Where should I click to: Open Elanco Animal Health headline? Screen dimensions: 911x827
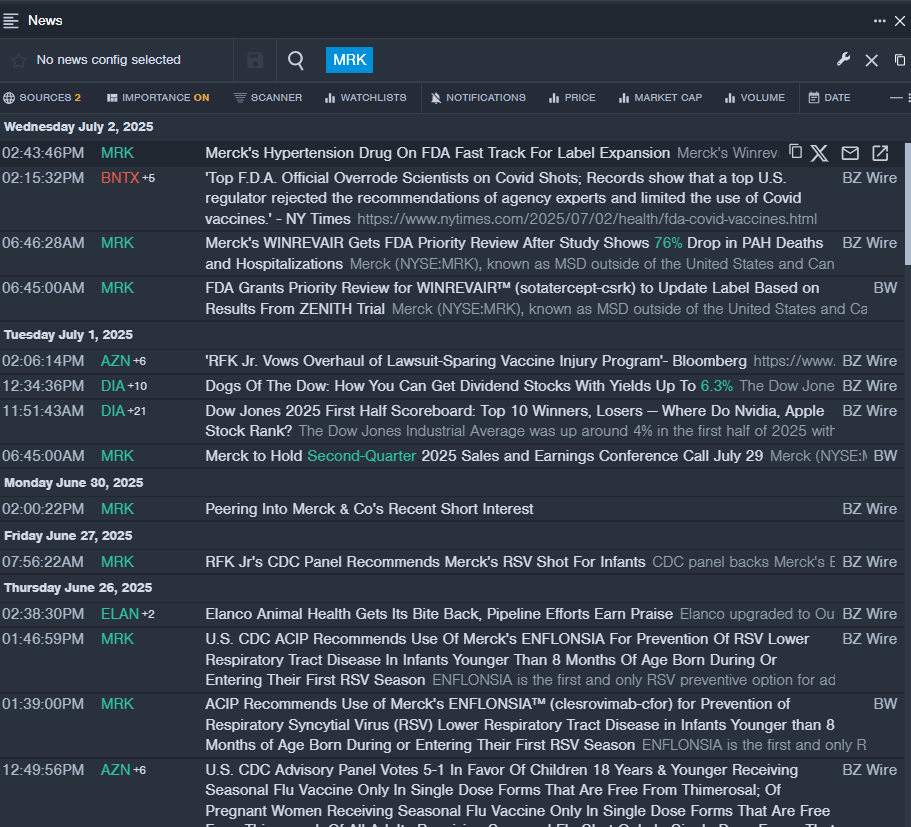[439, 614]
